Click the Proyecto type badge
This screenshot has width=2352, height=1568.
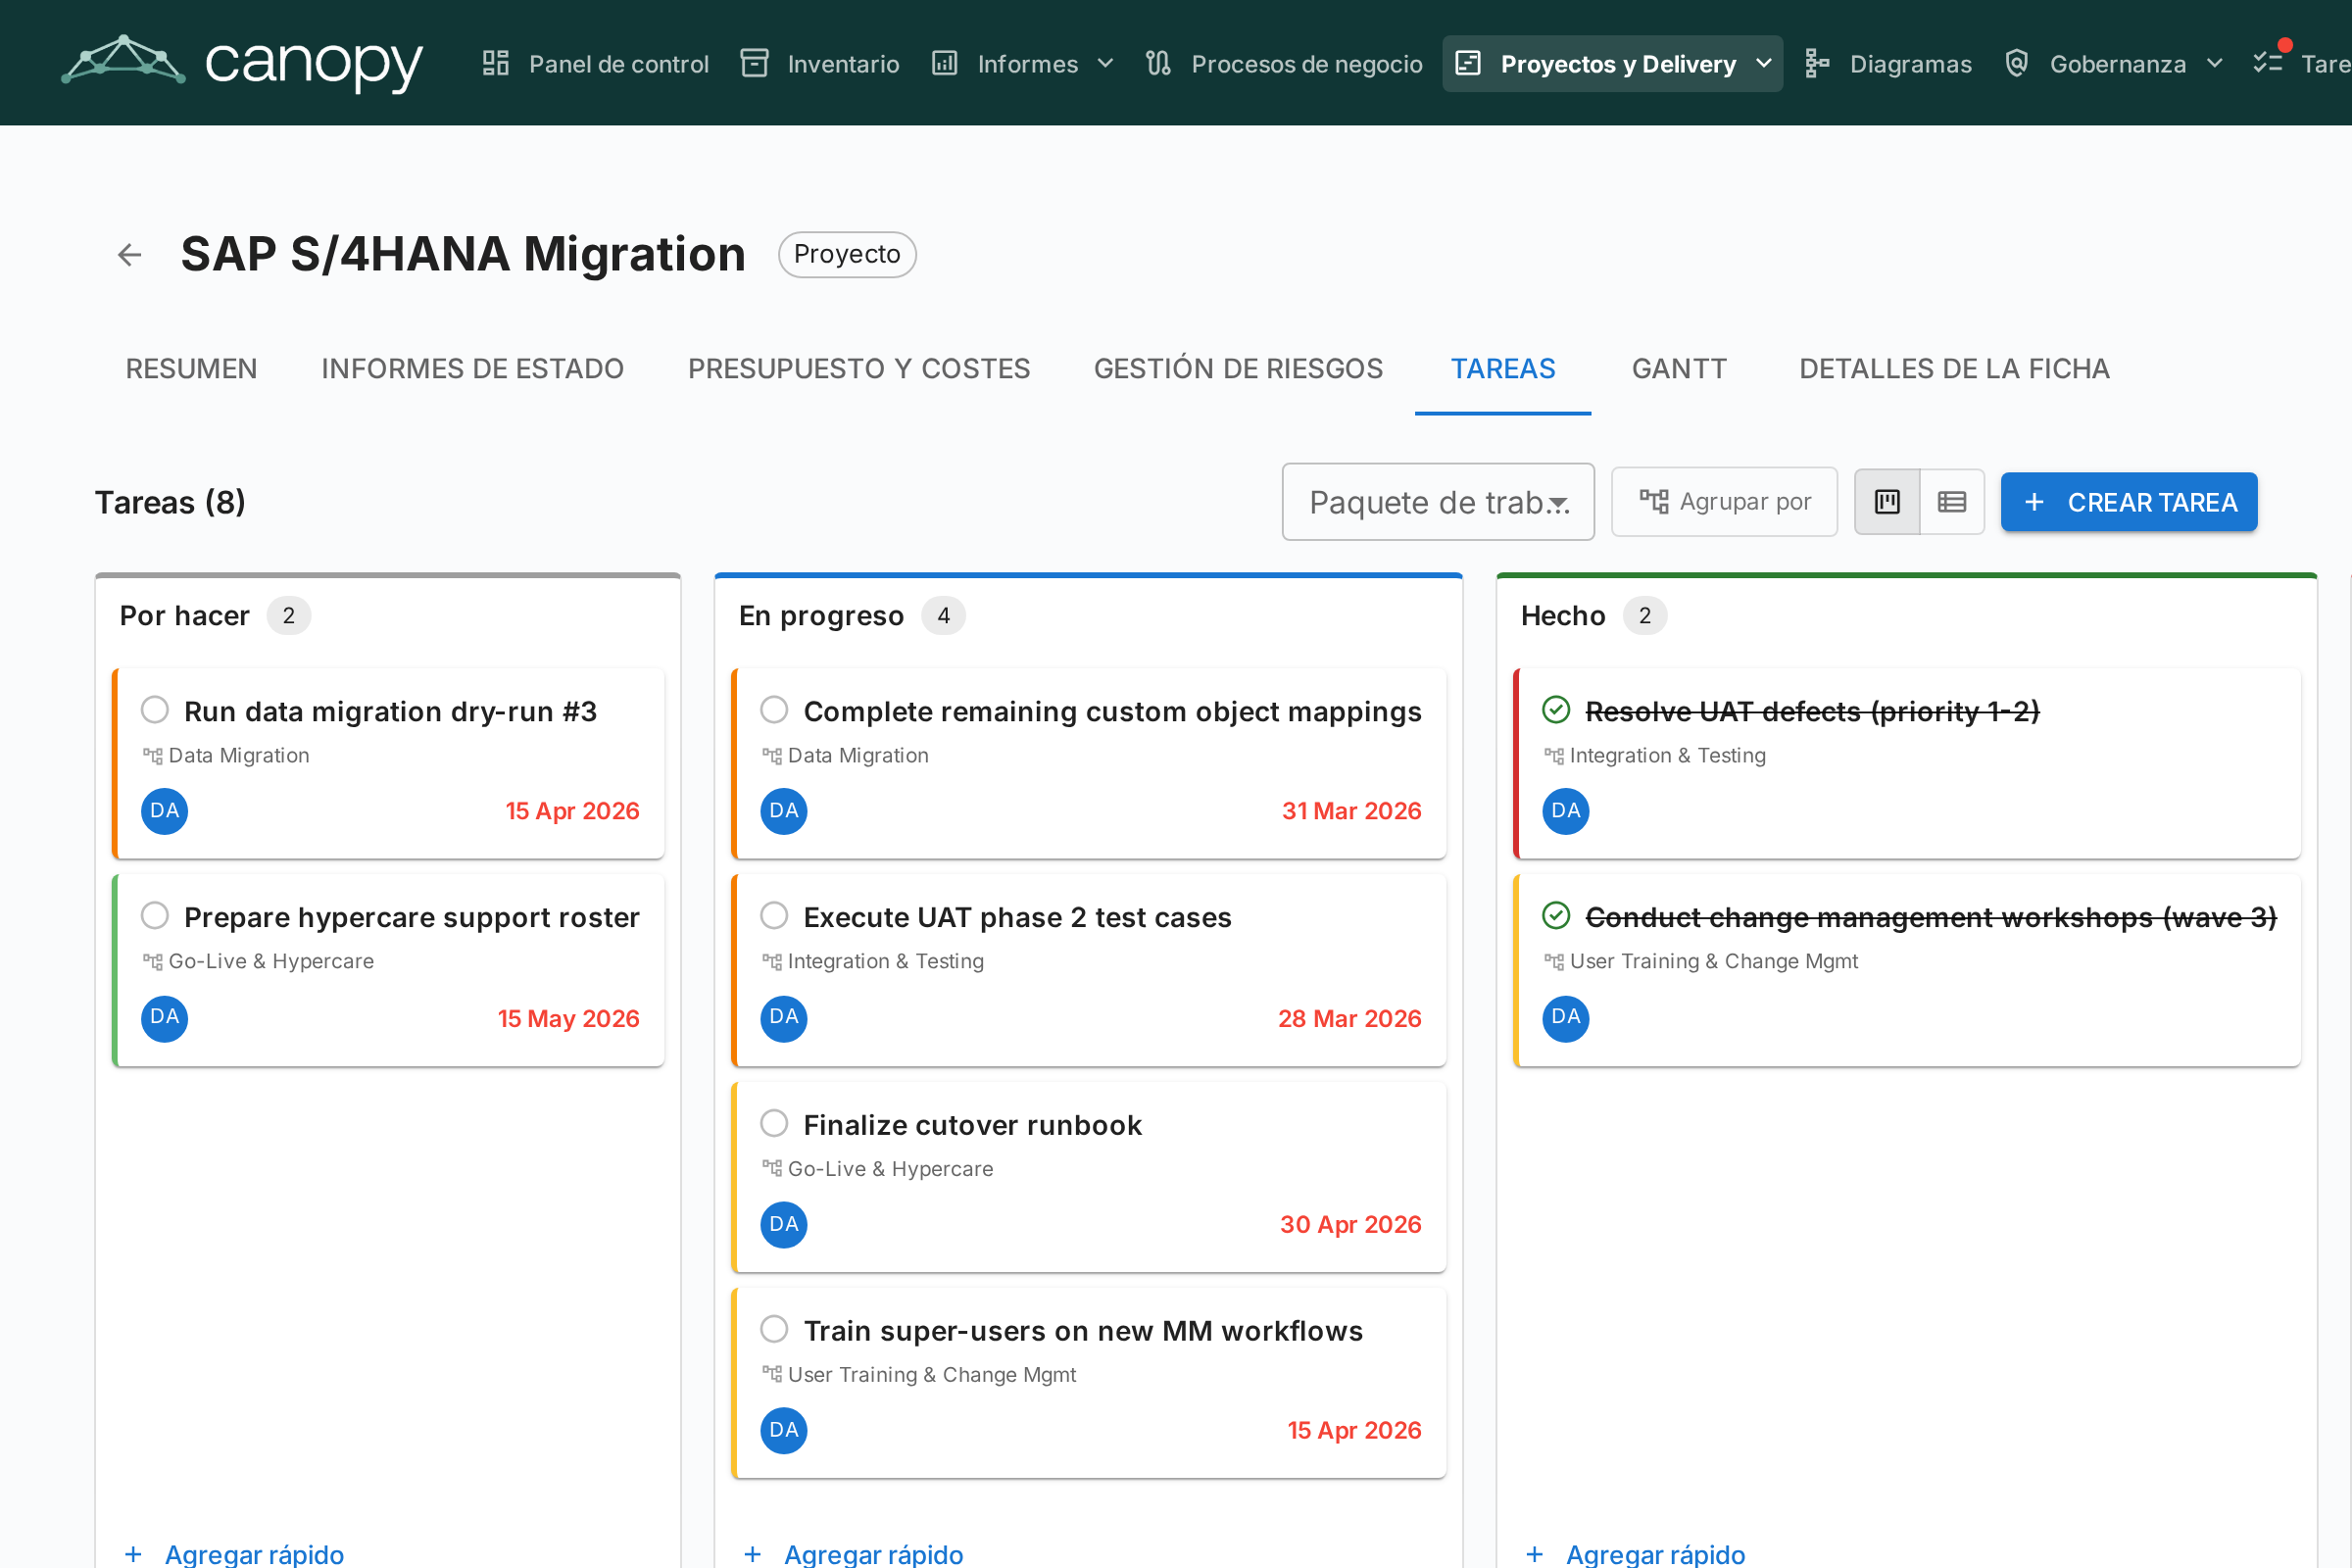(x=847, y=254)
